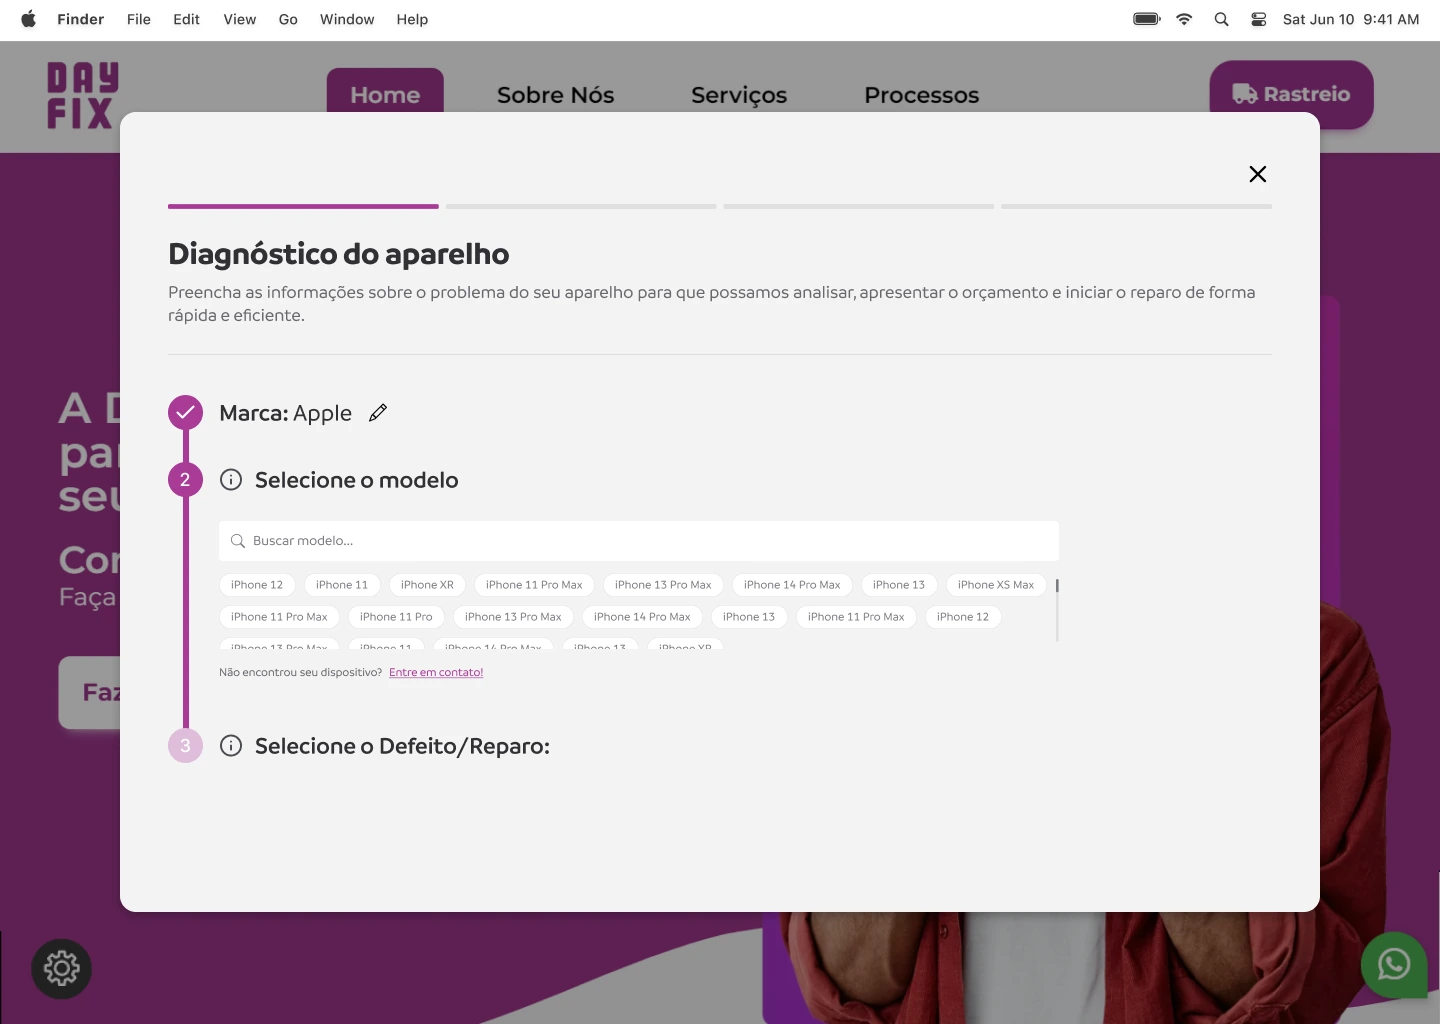Open the Edit menu
1440x1024 pixels.
[x=186, y=19]
